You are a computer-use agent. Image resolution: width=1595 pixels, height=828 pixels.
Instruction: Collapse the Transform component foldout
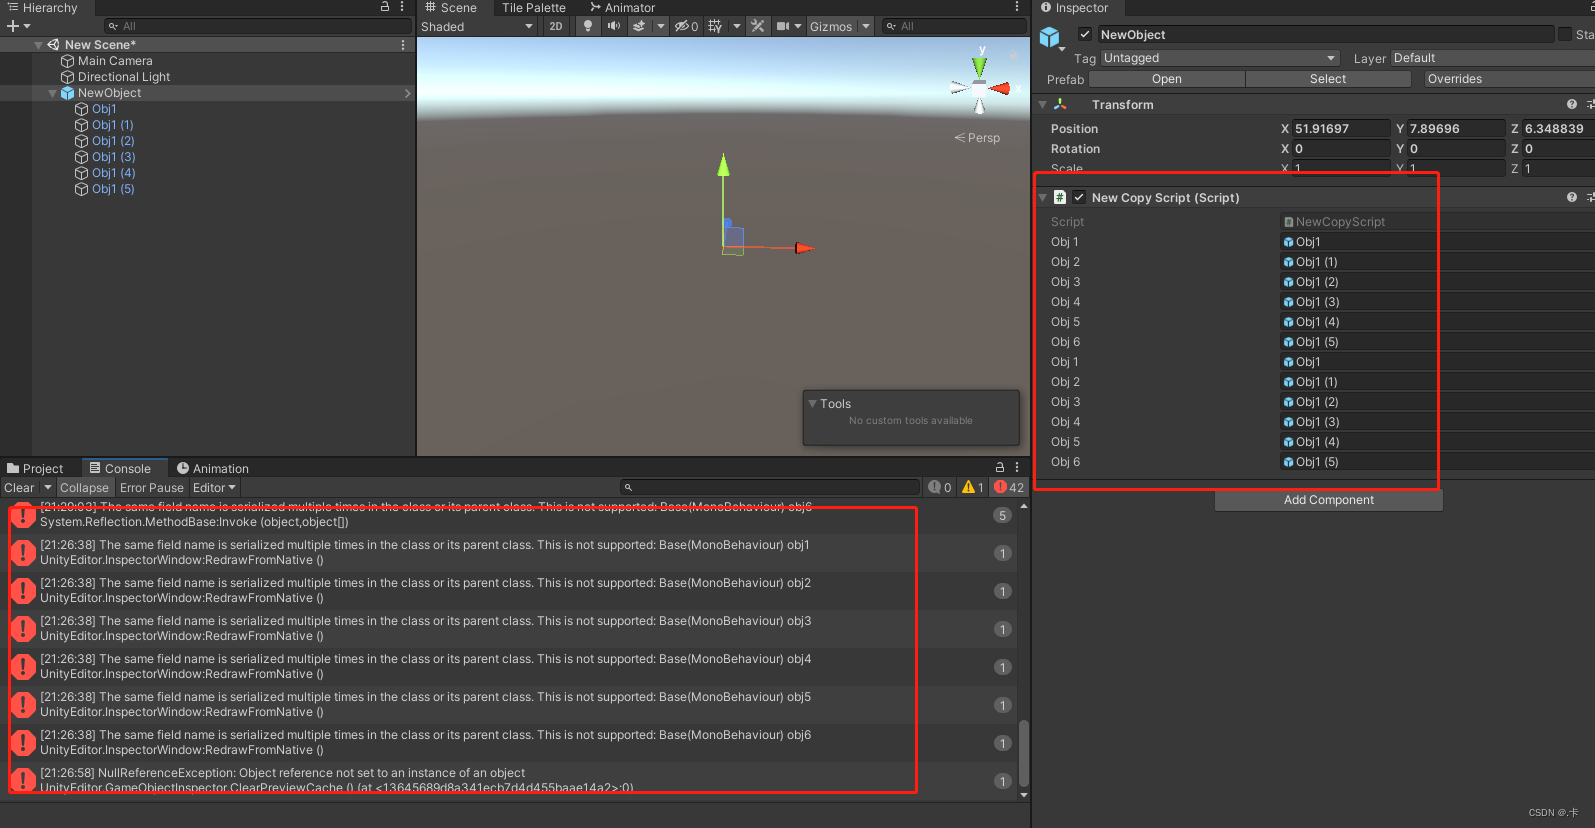pyautogui.click(x=1043, y=104)
